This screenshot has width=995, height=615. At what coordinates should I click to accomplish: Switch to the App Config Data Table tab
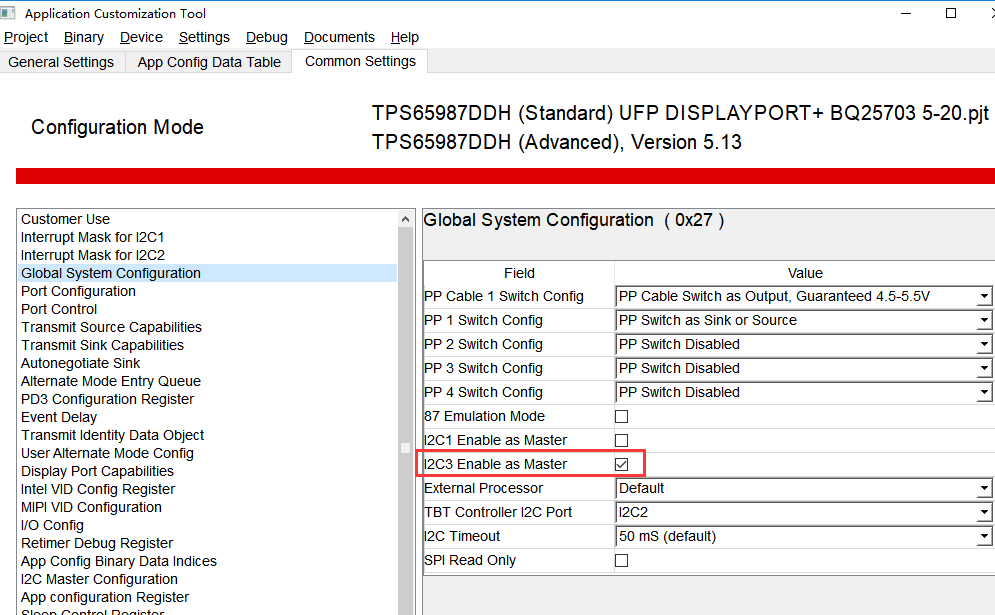click(209, 62)
